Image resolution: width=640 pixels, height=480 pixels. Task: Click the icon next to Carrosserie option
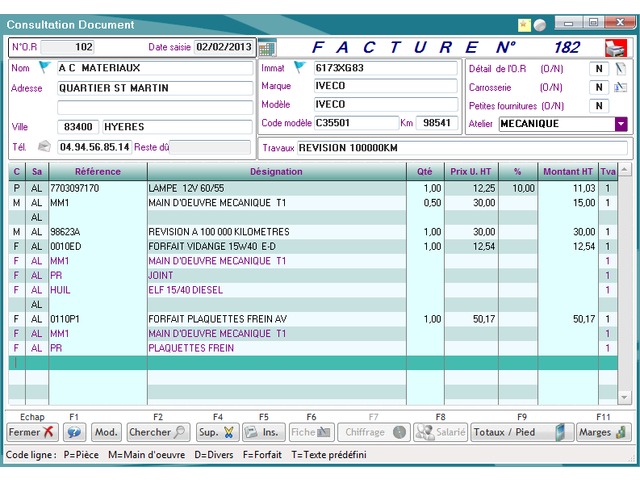tap(620, 87)
